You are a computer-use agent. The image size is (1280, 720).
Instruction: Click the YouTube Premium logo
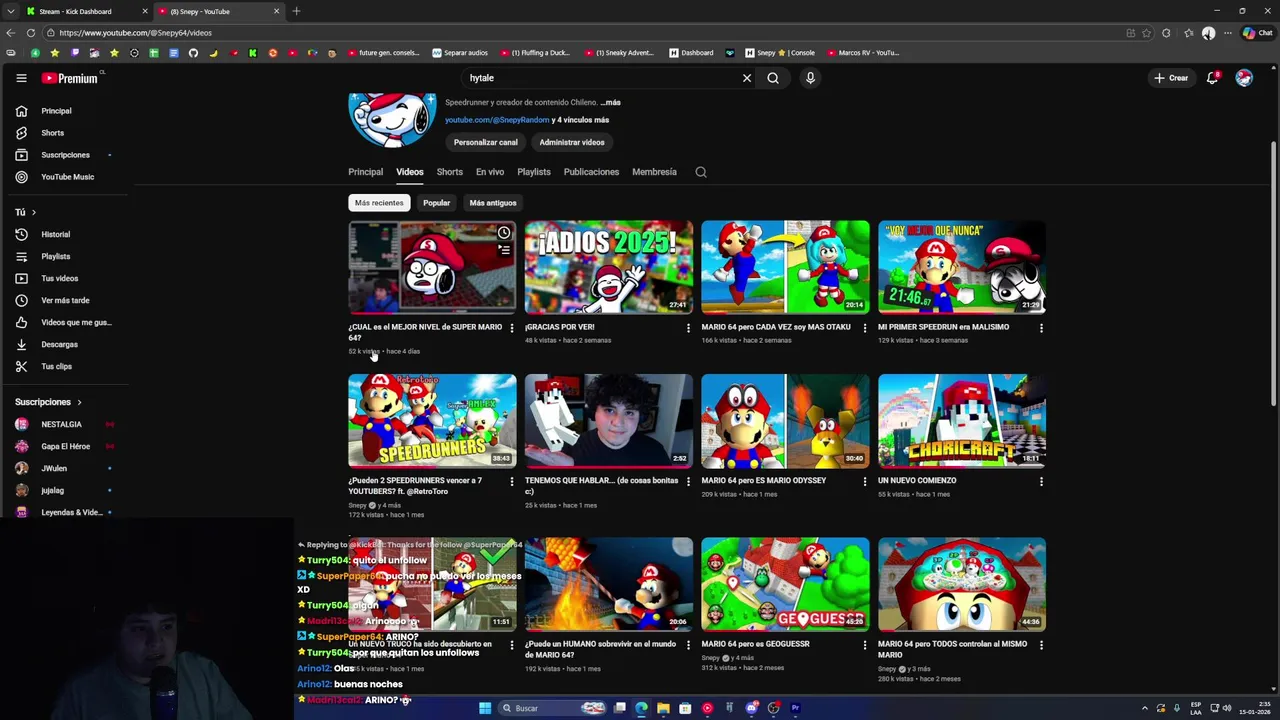click(70, 78)
